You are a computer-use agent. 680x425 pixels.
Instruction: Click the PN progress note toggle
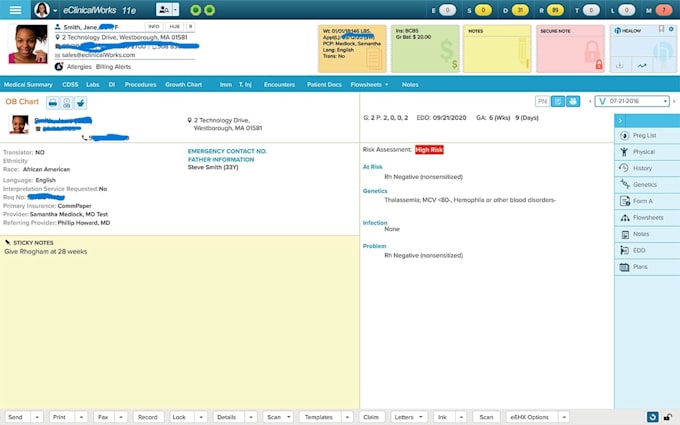(x=542, y=101)
